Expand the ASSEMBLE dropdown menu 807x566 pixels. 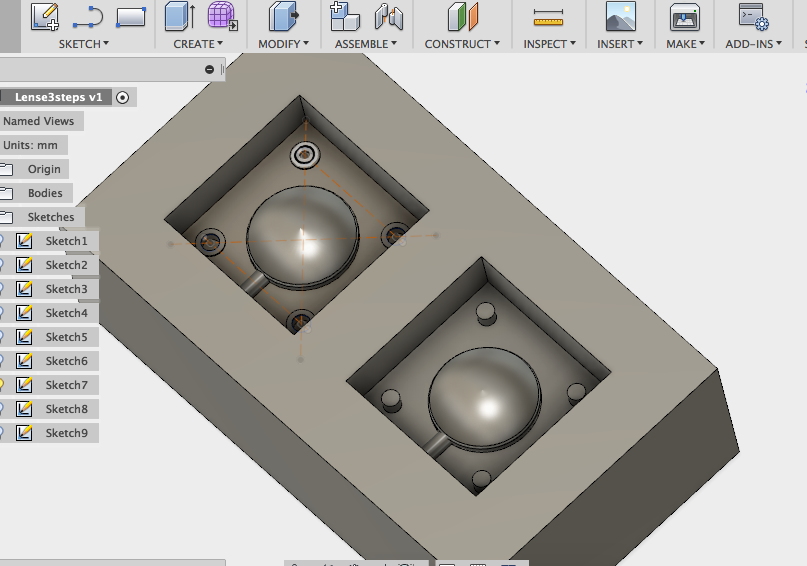[x=366, y=44]
